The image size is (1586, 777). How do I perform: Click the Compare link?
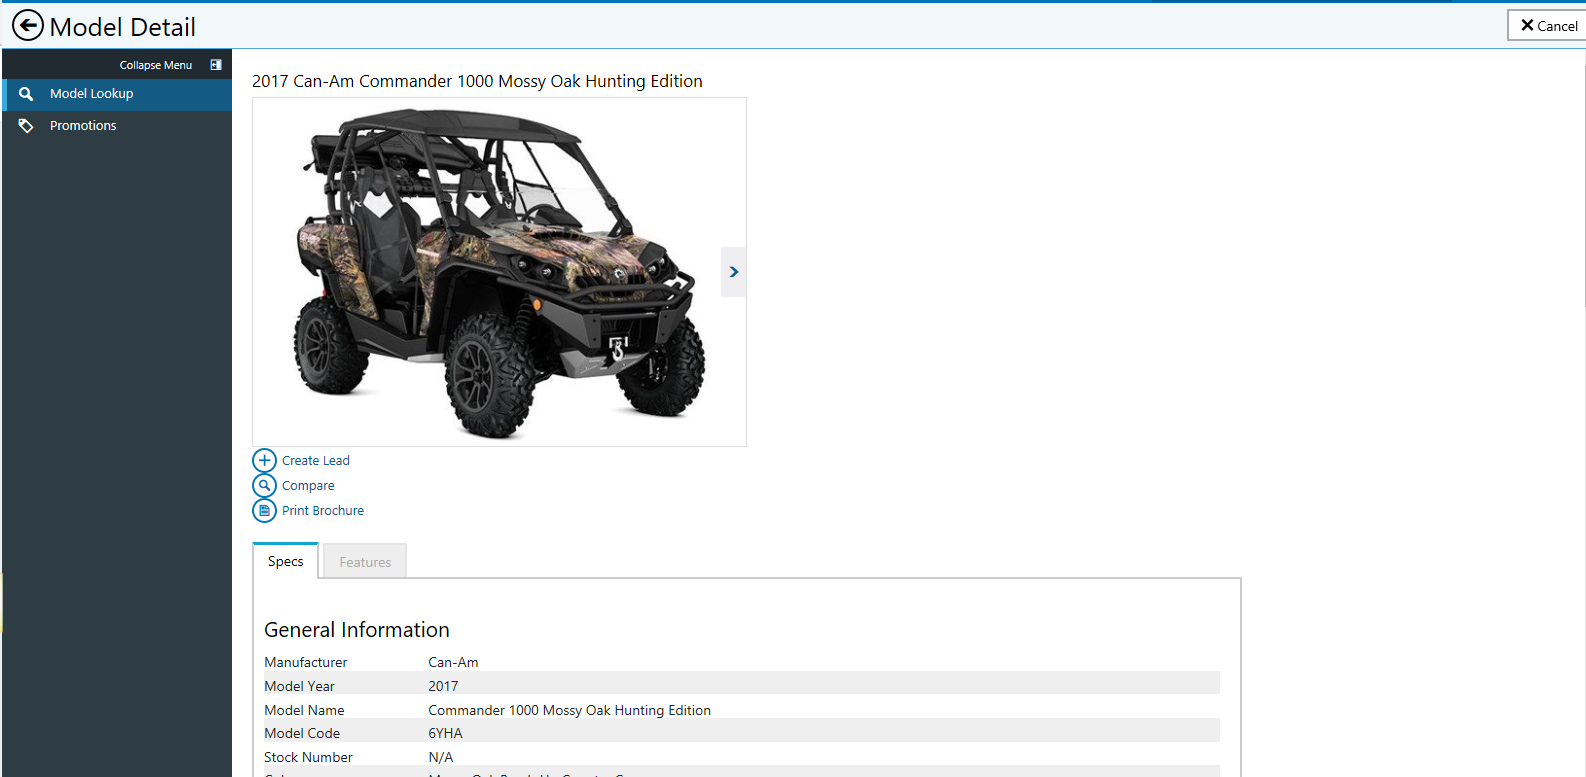click(308, 486)
